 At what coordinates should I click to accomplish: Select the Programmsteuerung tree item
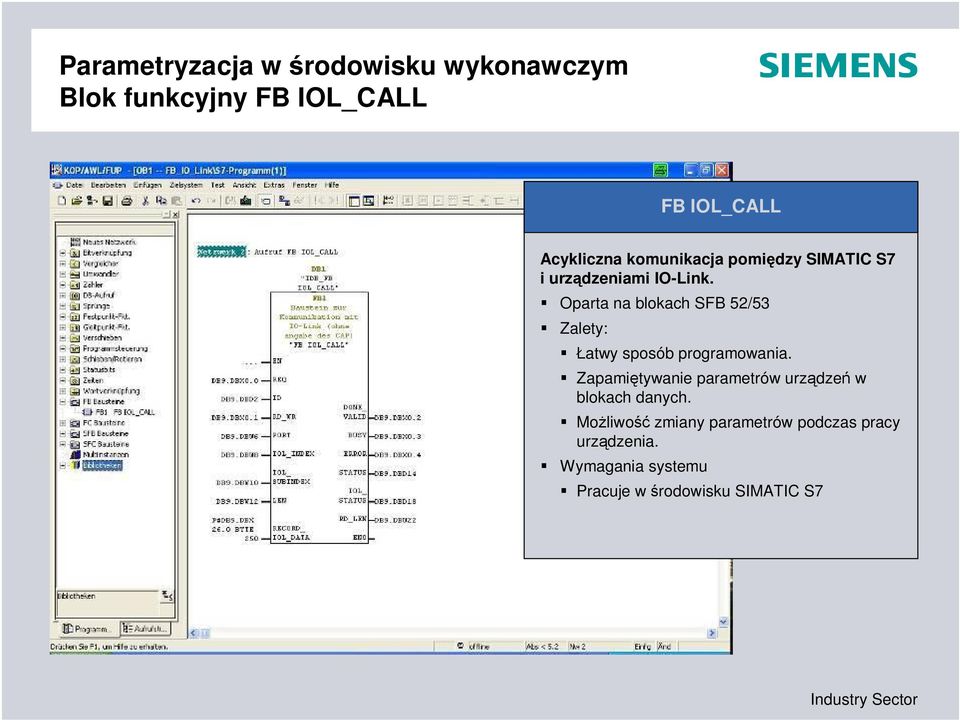click(x=115, y=348)
